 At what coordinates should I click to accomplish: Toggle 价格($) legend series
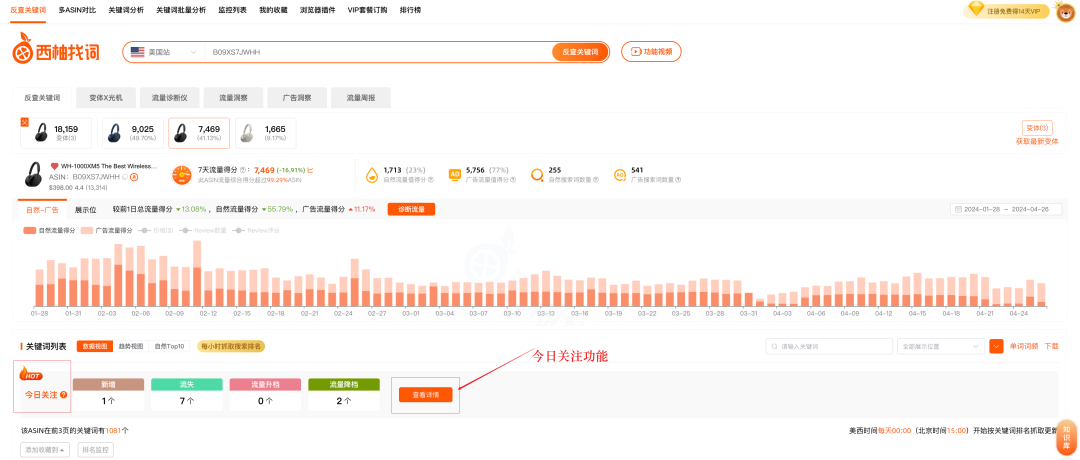click(x=156, y=230)
